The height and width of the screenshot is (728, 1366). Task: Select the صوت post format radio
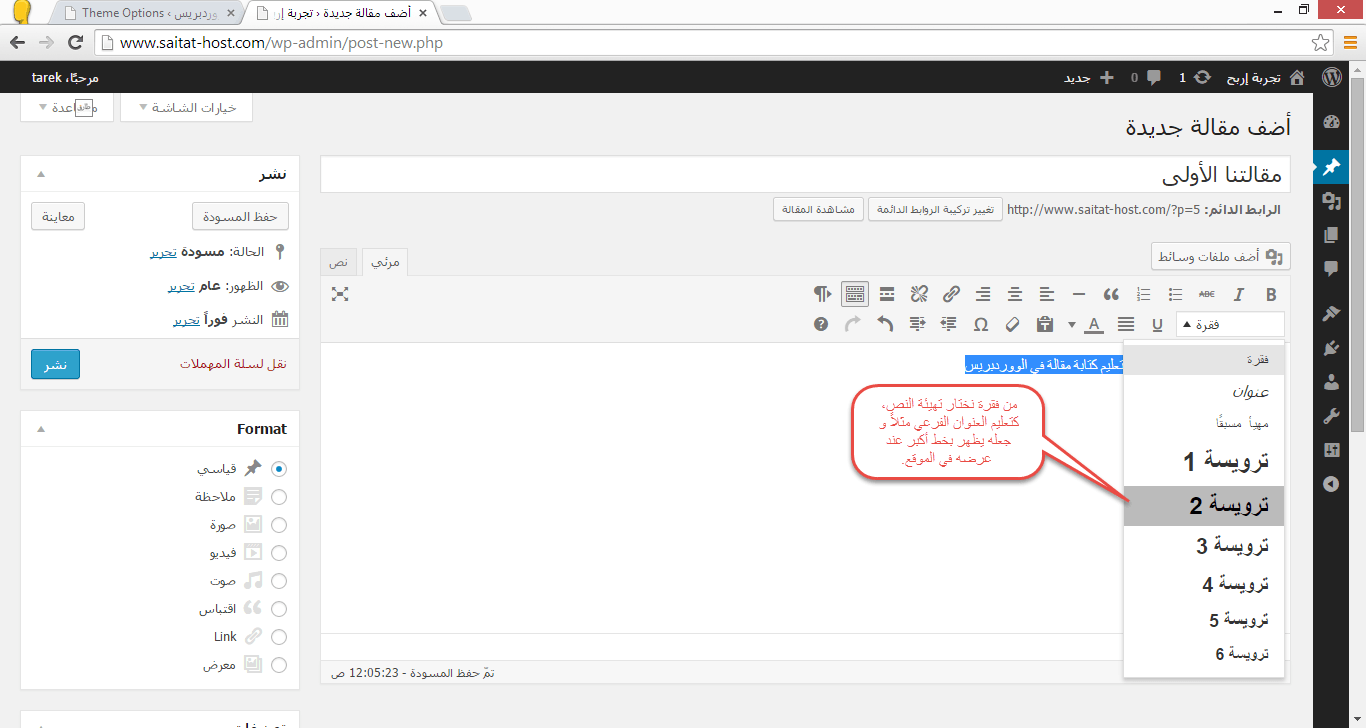tap(279, 580)
